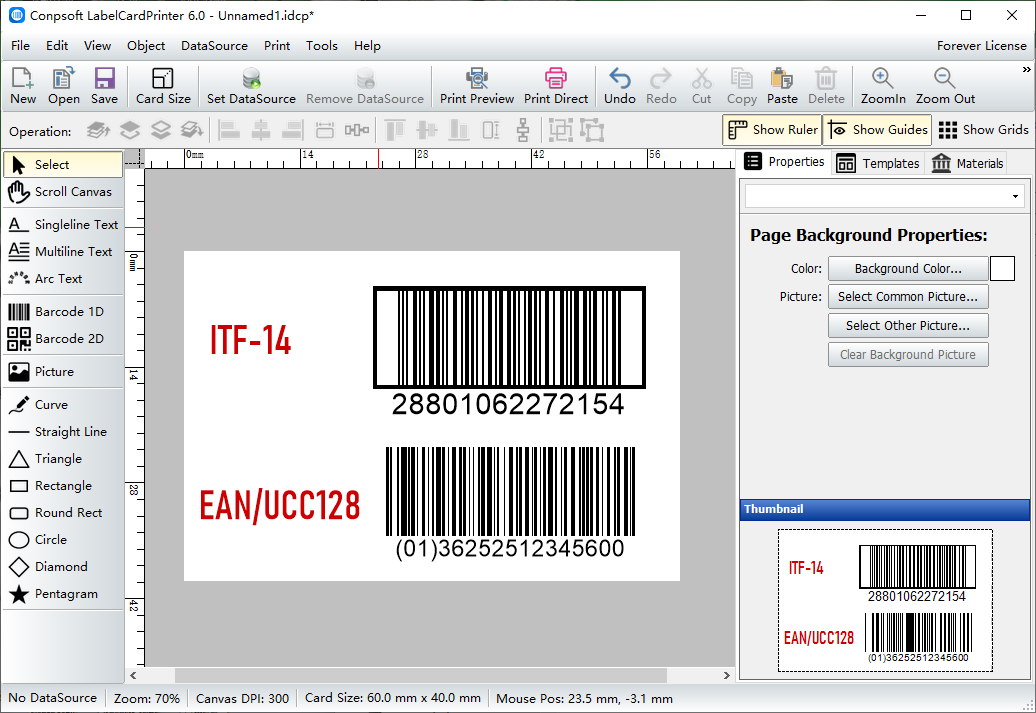Viewport: 1036px width, 713px height.
Task: Draw a Triangle shape
Action: 63,459
